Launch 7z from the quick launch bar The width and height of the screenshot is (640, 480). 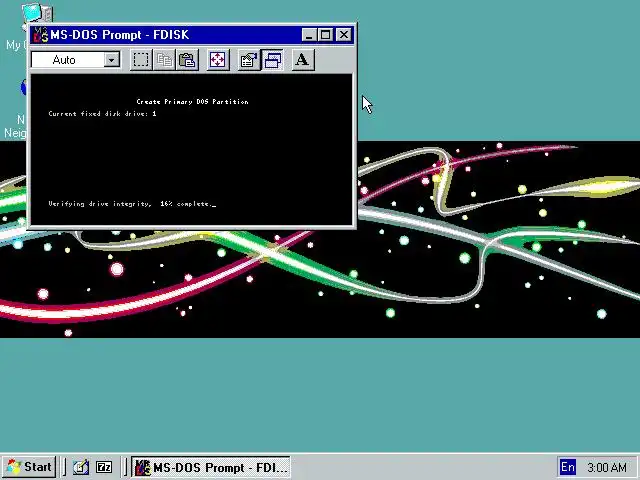coord(104,467)
